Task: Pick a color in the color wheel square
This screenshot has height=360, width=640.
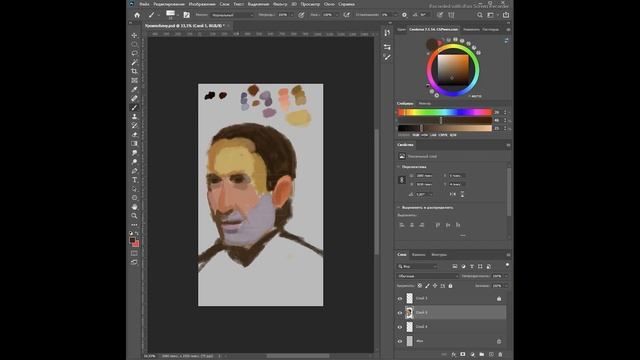Action: (x=453, y=70)
